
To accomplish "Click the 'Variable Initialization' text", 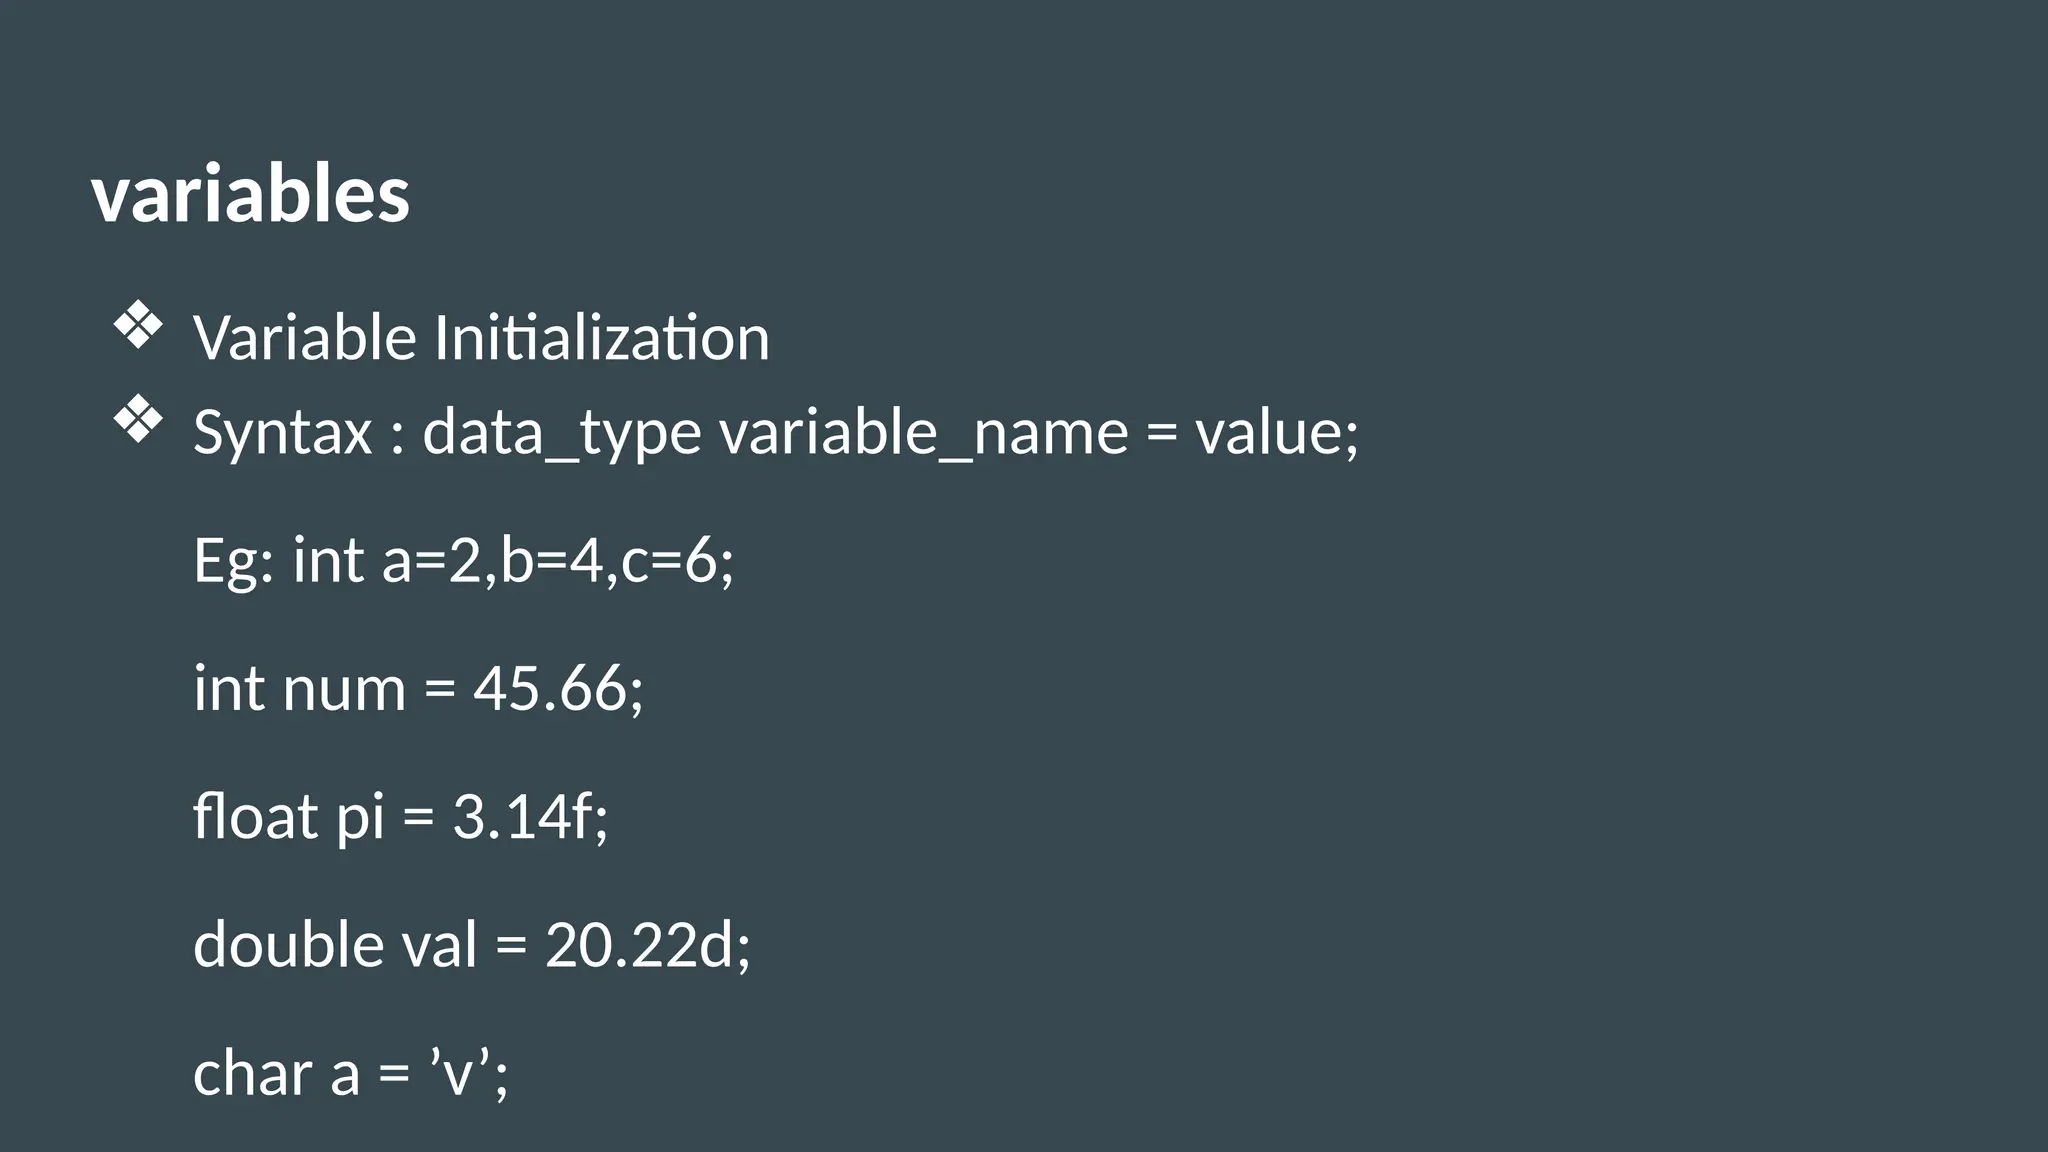I will coord(481,337).
